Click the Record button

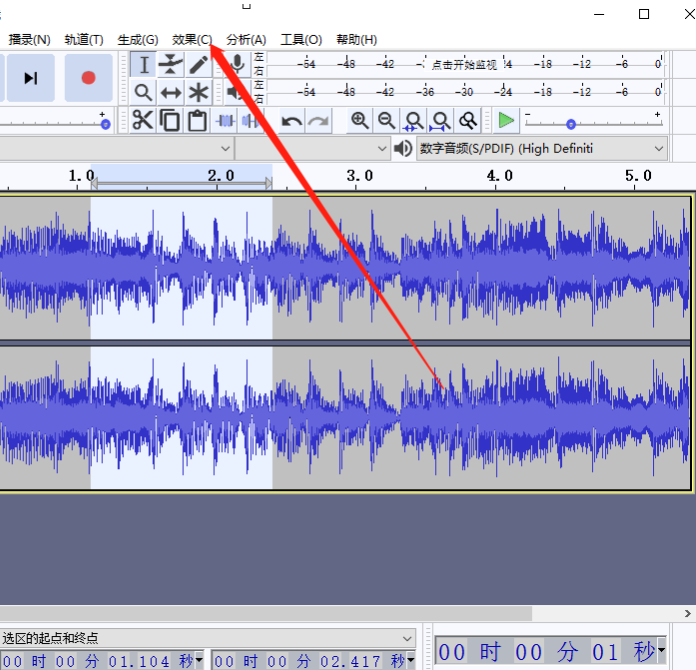tap(88, 78)
